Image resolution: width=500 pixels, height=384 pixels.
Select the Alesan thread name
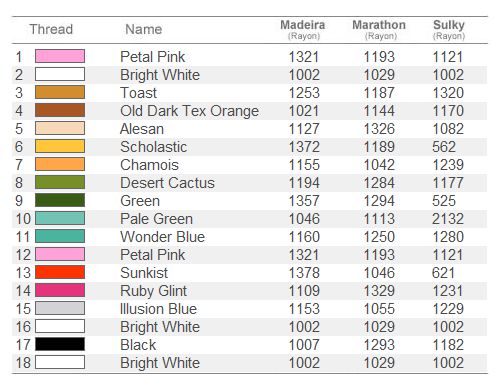142,129
